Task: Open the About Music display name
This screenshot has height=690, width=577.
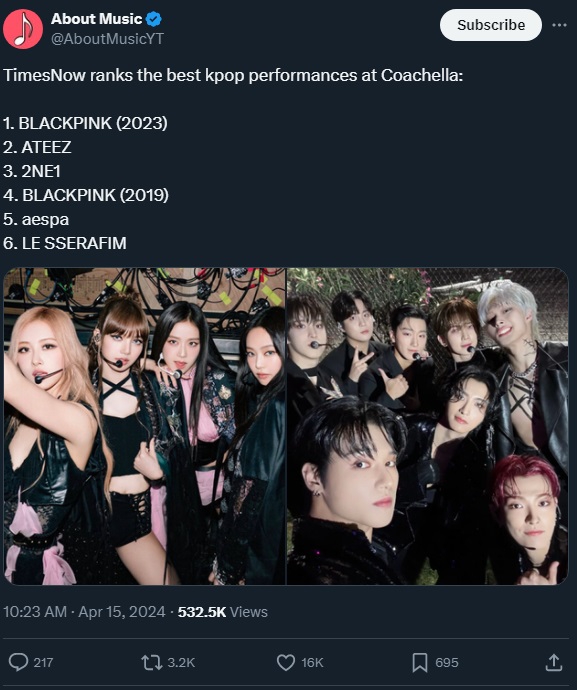Action: pyautogui.click(x=96, y=19)
